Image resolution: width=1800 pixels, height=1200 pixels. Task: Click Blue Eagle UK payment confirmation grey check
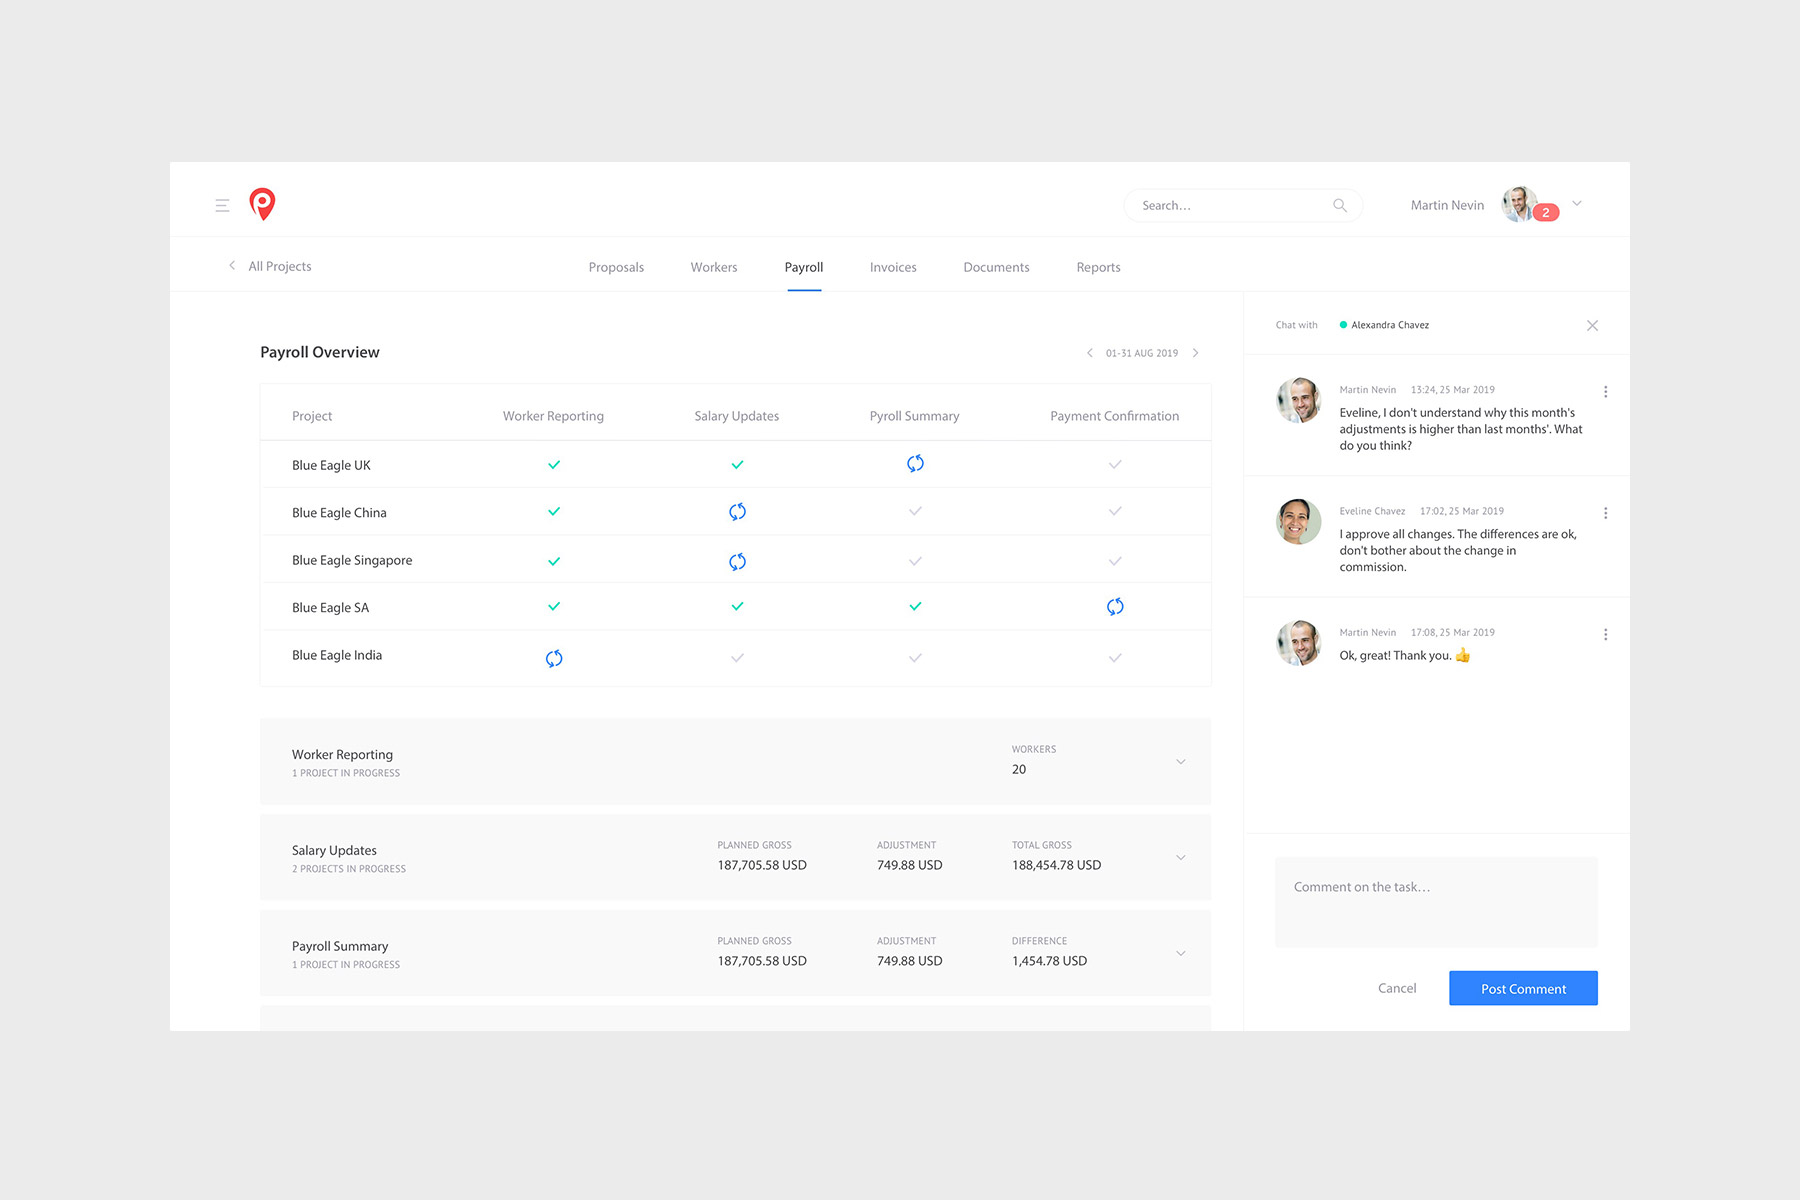(1115, 465)
